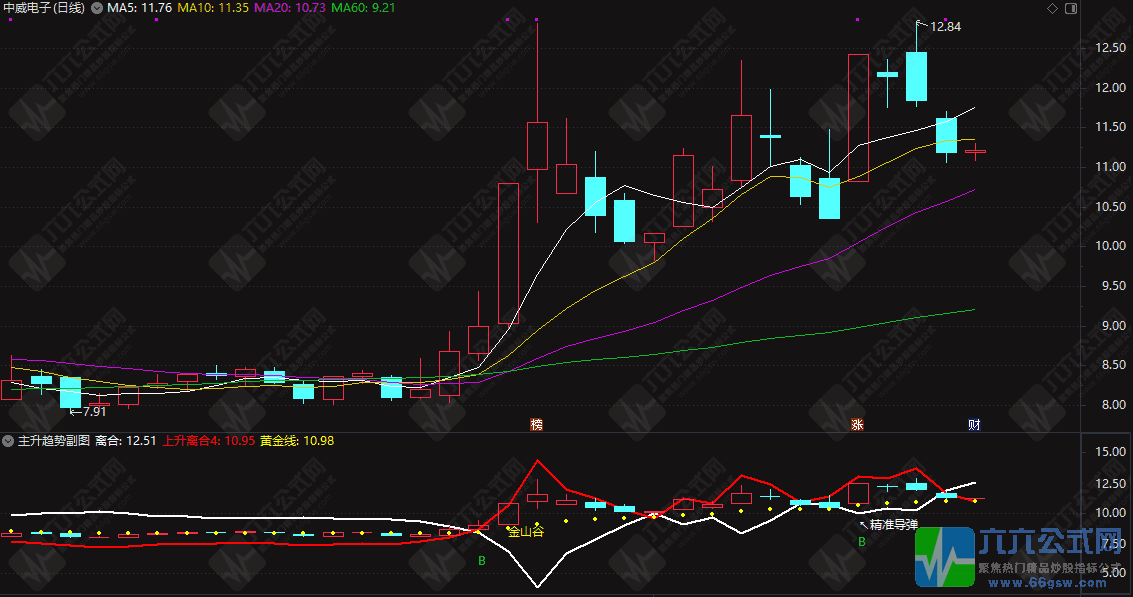The image size is (1133, 597).
Task: Click the diamond icon at chart top-right
Action: point(1052,9)
